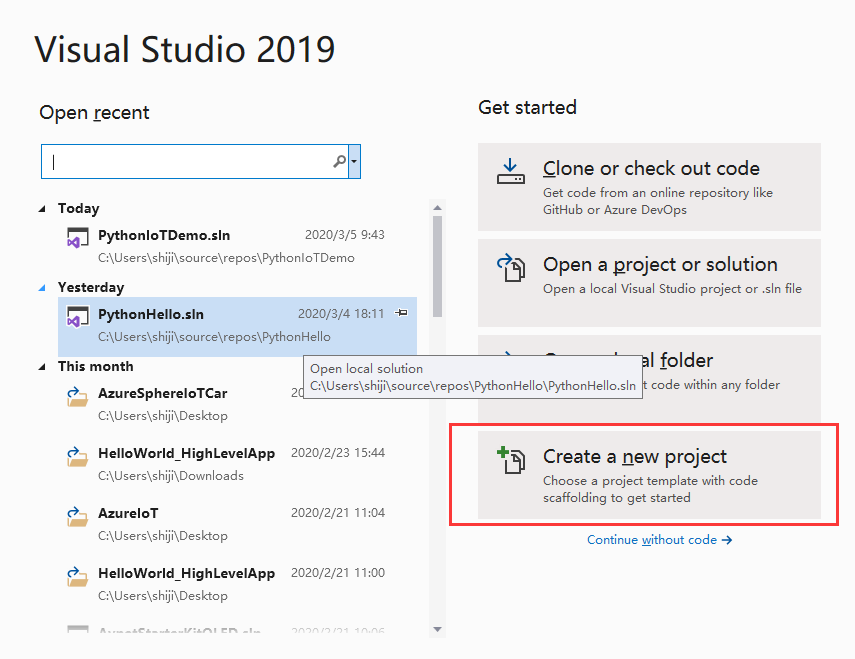Click the PythonHello.sln solution icon
Image resolution: width=855 pixels, height=659 pixels.
pos(77,317)
